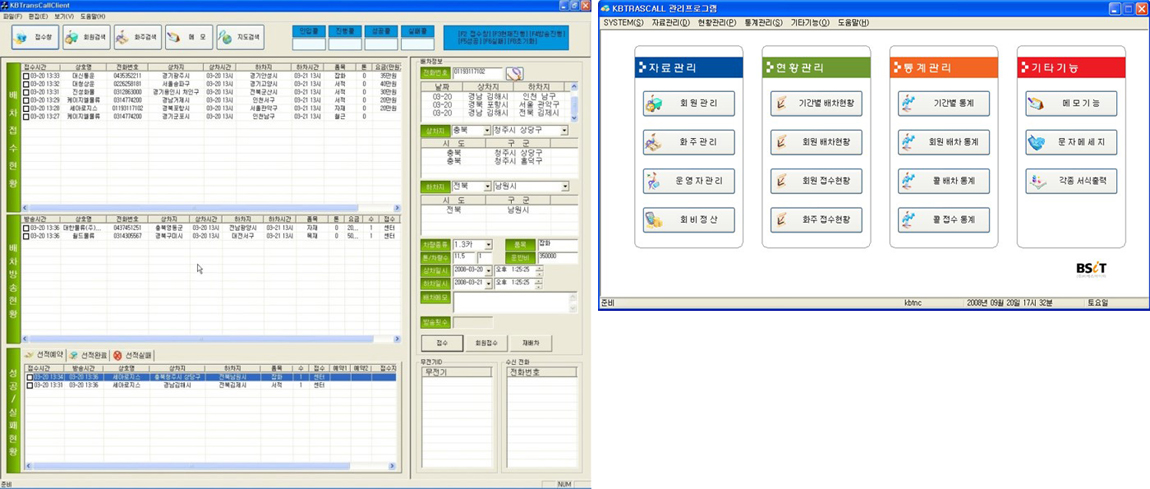Open the SYSTEM(S) menu in KBTRASCALL window
This screenshot has width=1150, height=489.
tap(623, 23)
